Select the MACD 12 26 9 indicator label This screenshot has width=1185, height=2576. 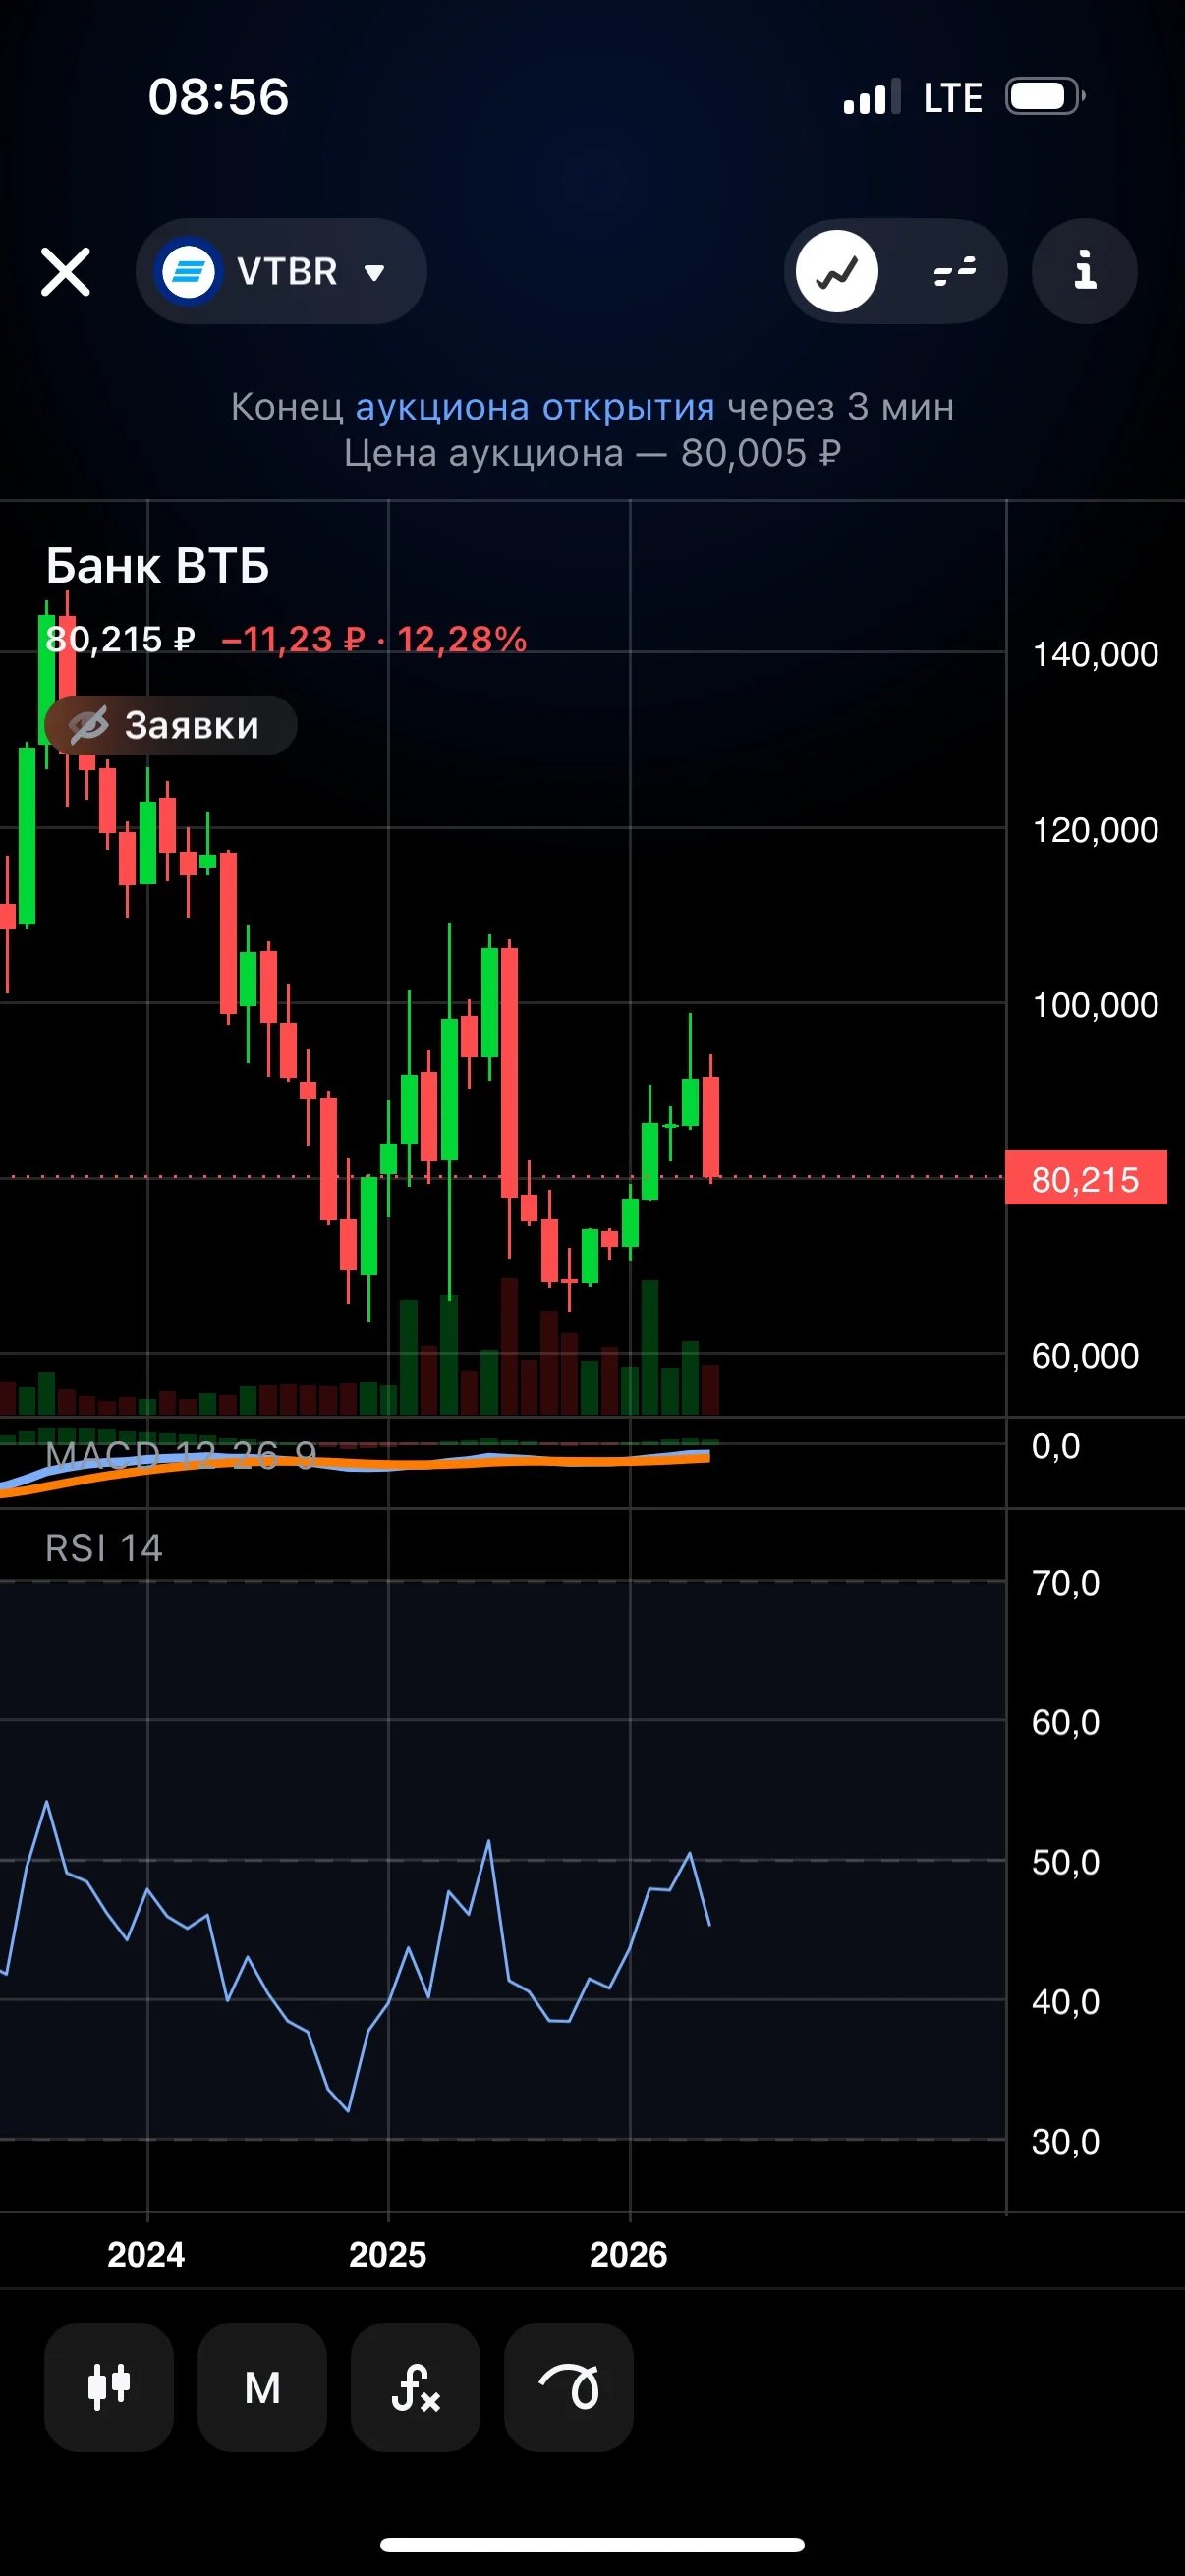[x=181, y=1455]
